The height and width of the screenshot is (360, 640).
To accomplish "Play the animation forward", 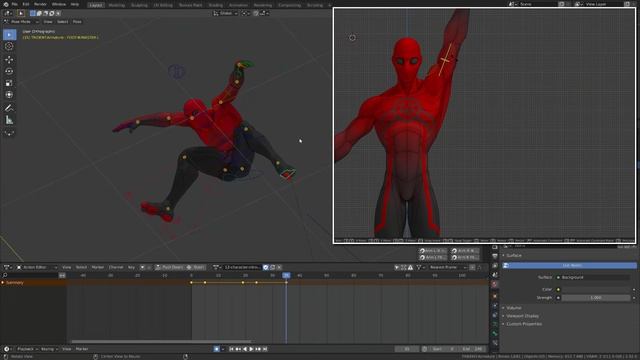I will (x=251, y=349).
